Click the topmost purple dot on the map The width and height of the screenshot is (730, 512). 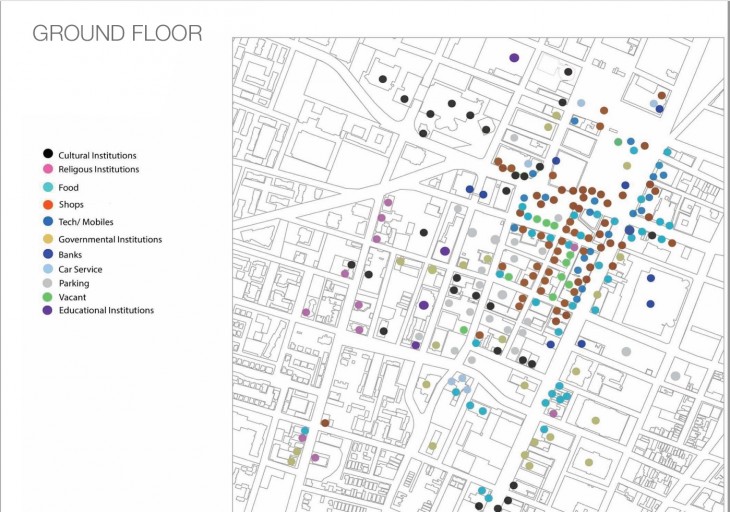(514, 58)
